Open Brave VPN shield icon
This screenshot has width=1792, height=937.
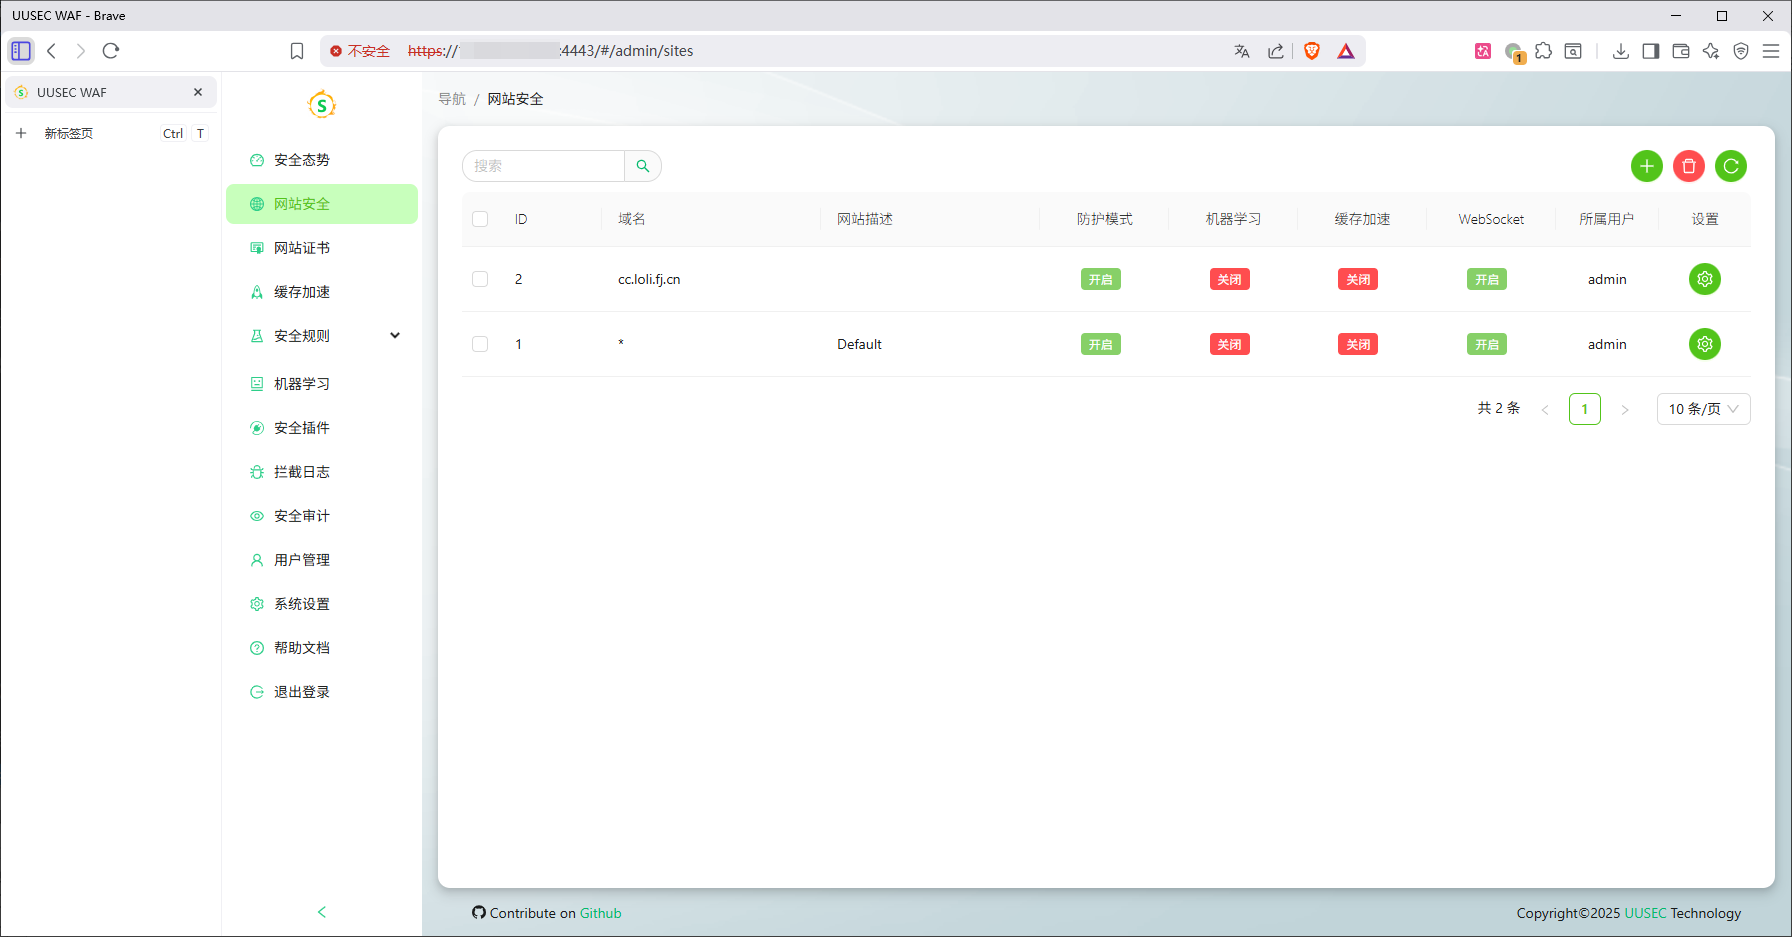[x=1741, y=51]
